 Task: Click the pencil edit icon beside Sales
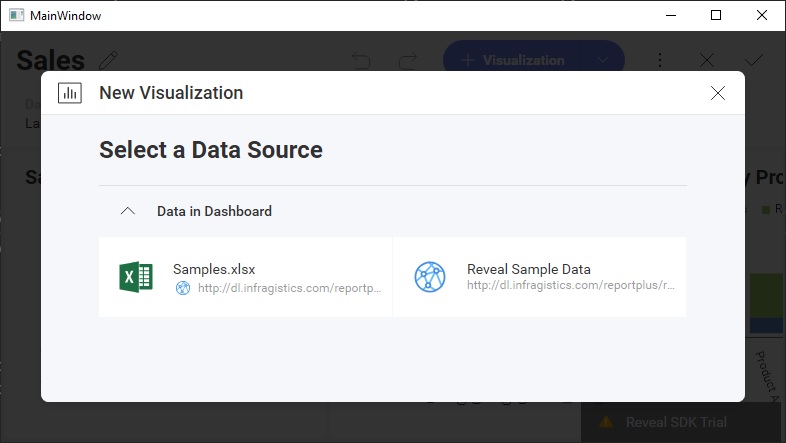[108, 60]
